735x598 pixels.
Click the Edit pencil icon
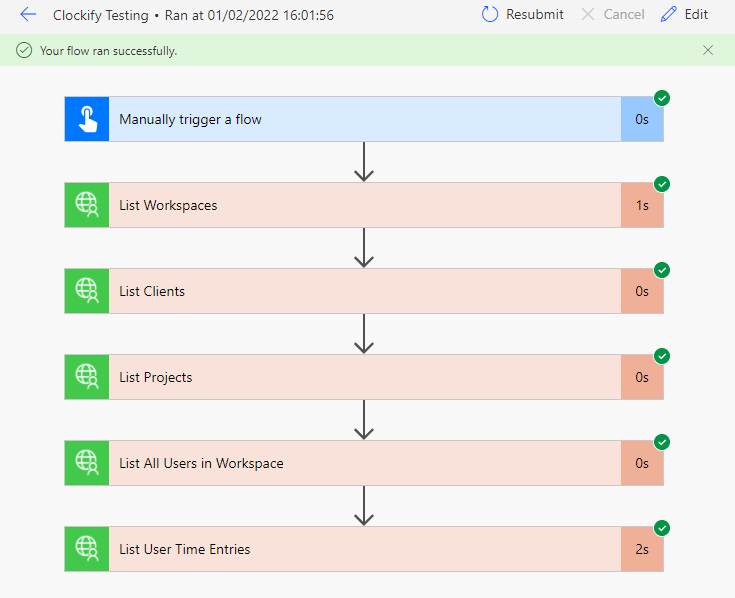pyautogui.click(x=668, y=15)
